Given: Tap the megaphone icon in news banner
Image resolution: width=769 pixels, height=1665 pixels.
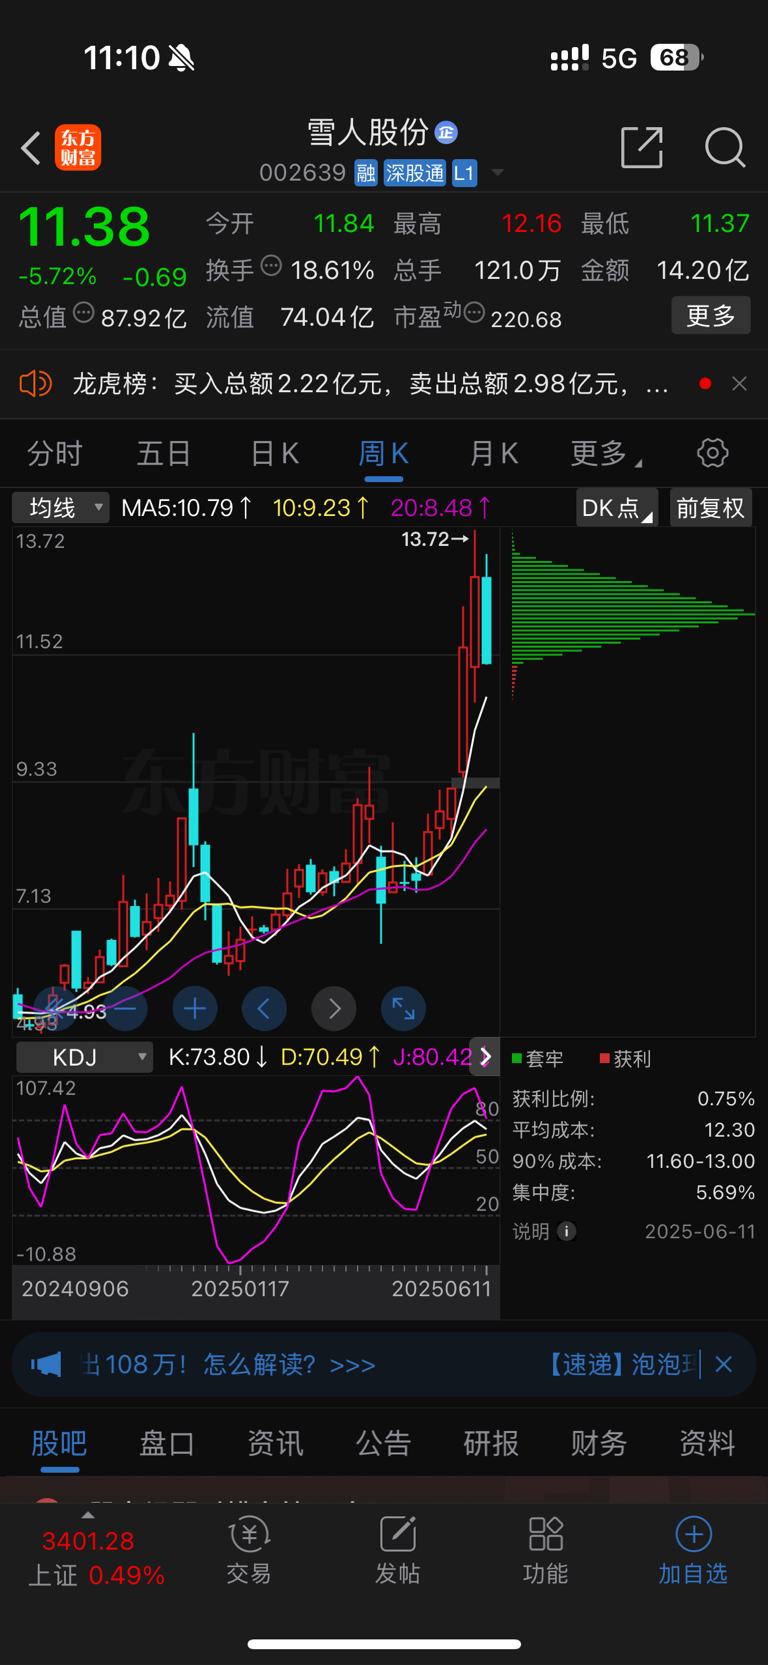Looking at the screenshot, I should click(x=46, y=1364).
